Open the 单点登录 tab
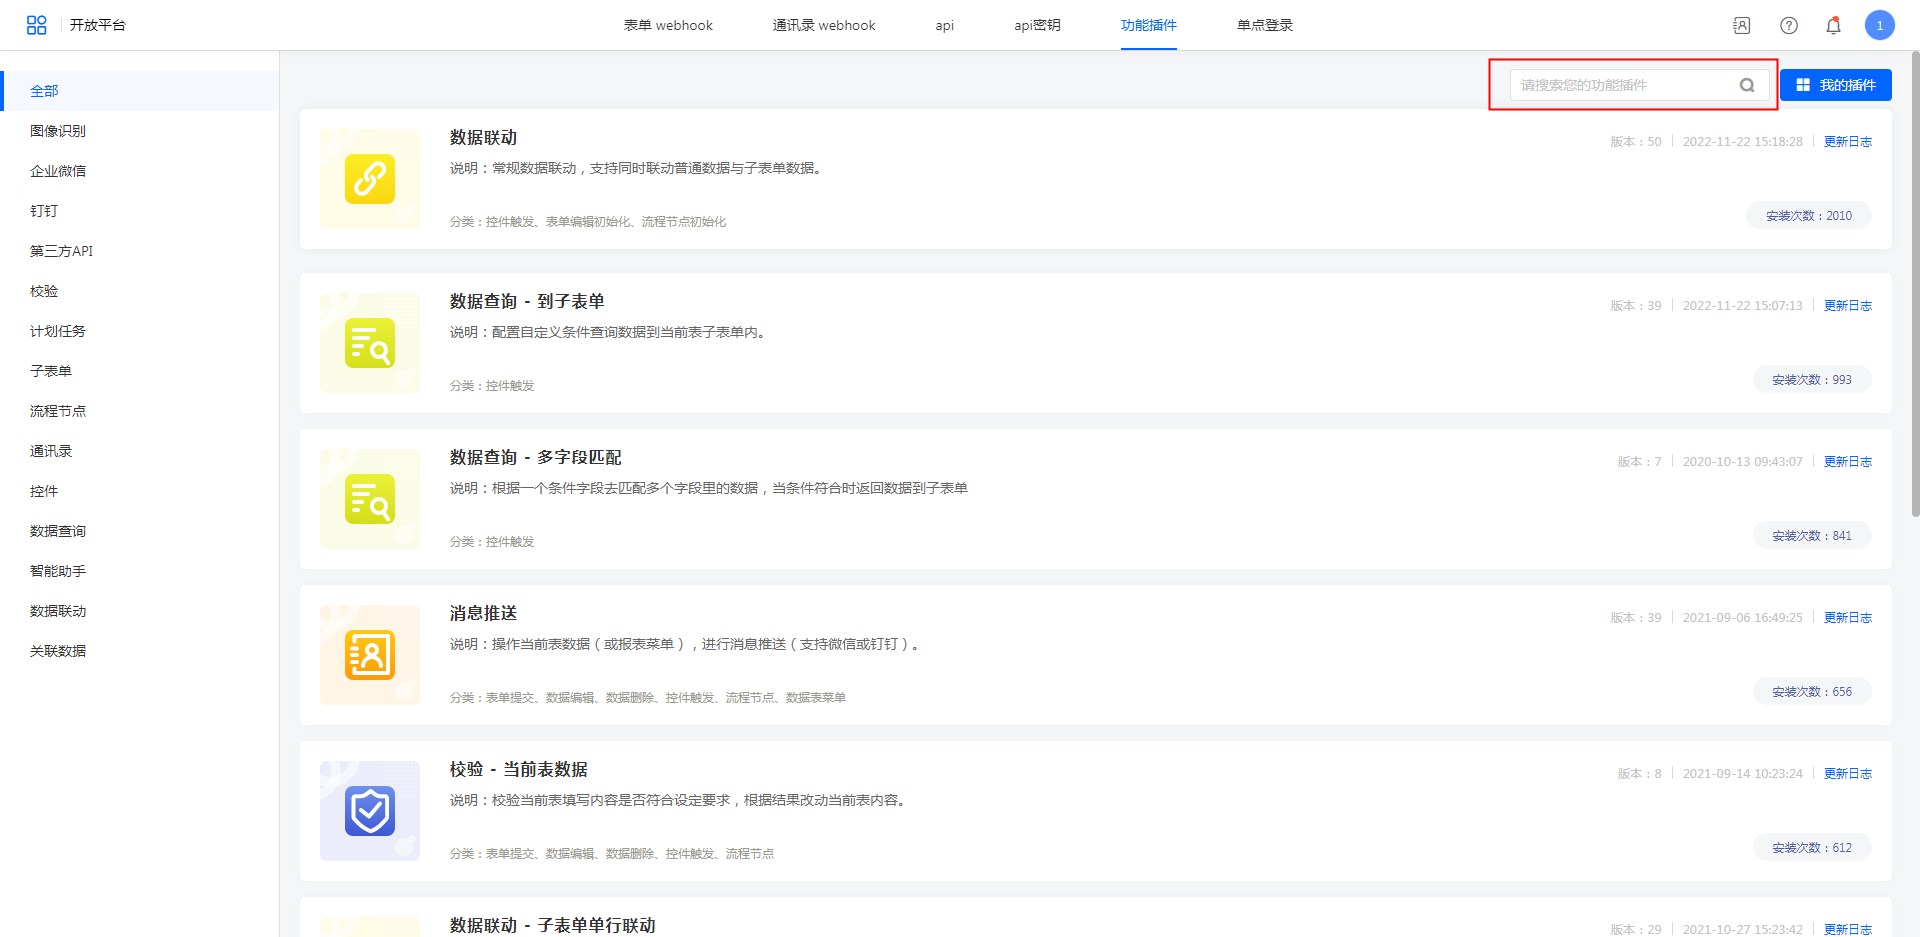Screen dimensions: 1920x937 [x=1264, y=25]
